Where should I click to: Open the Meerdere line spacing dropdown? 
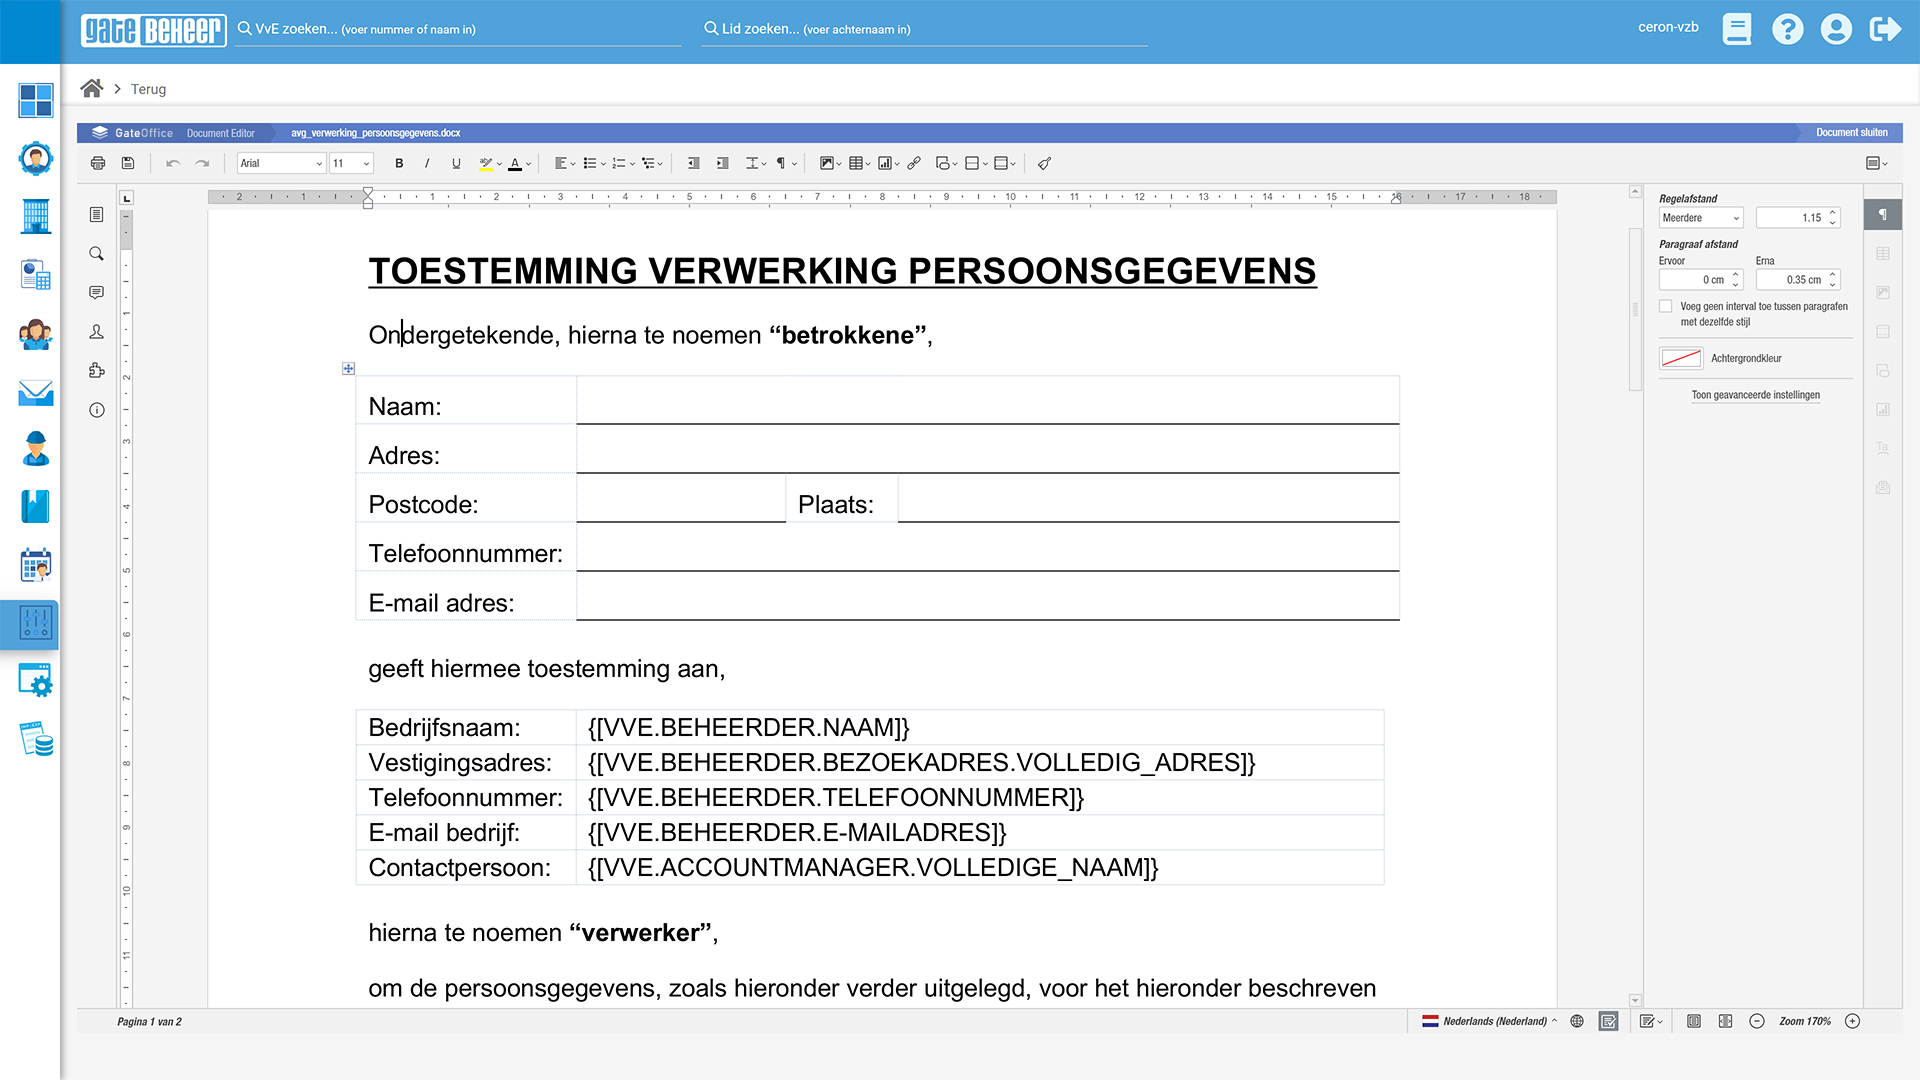1701,218
